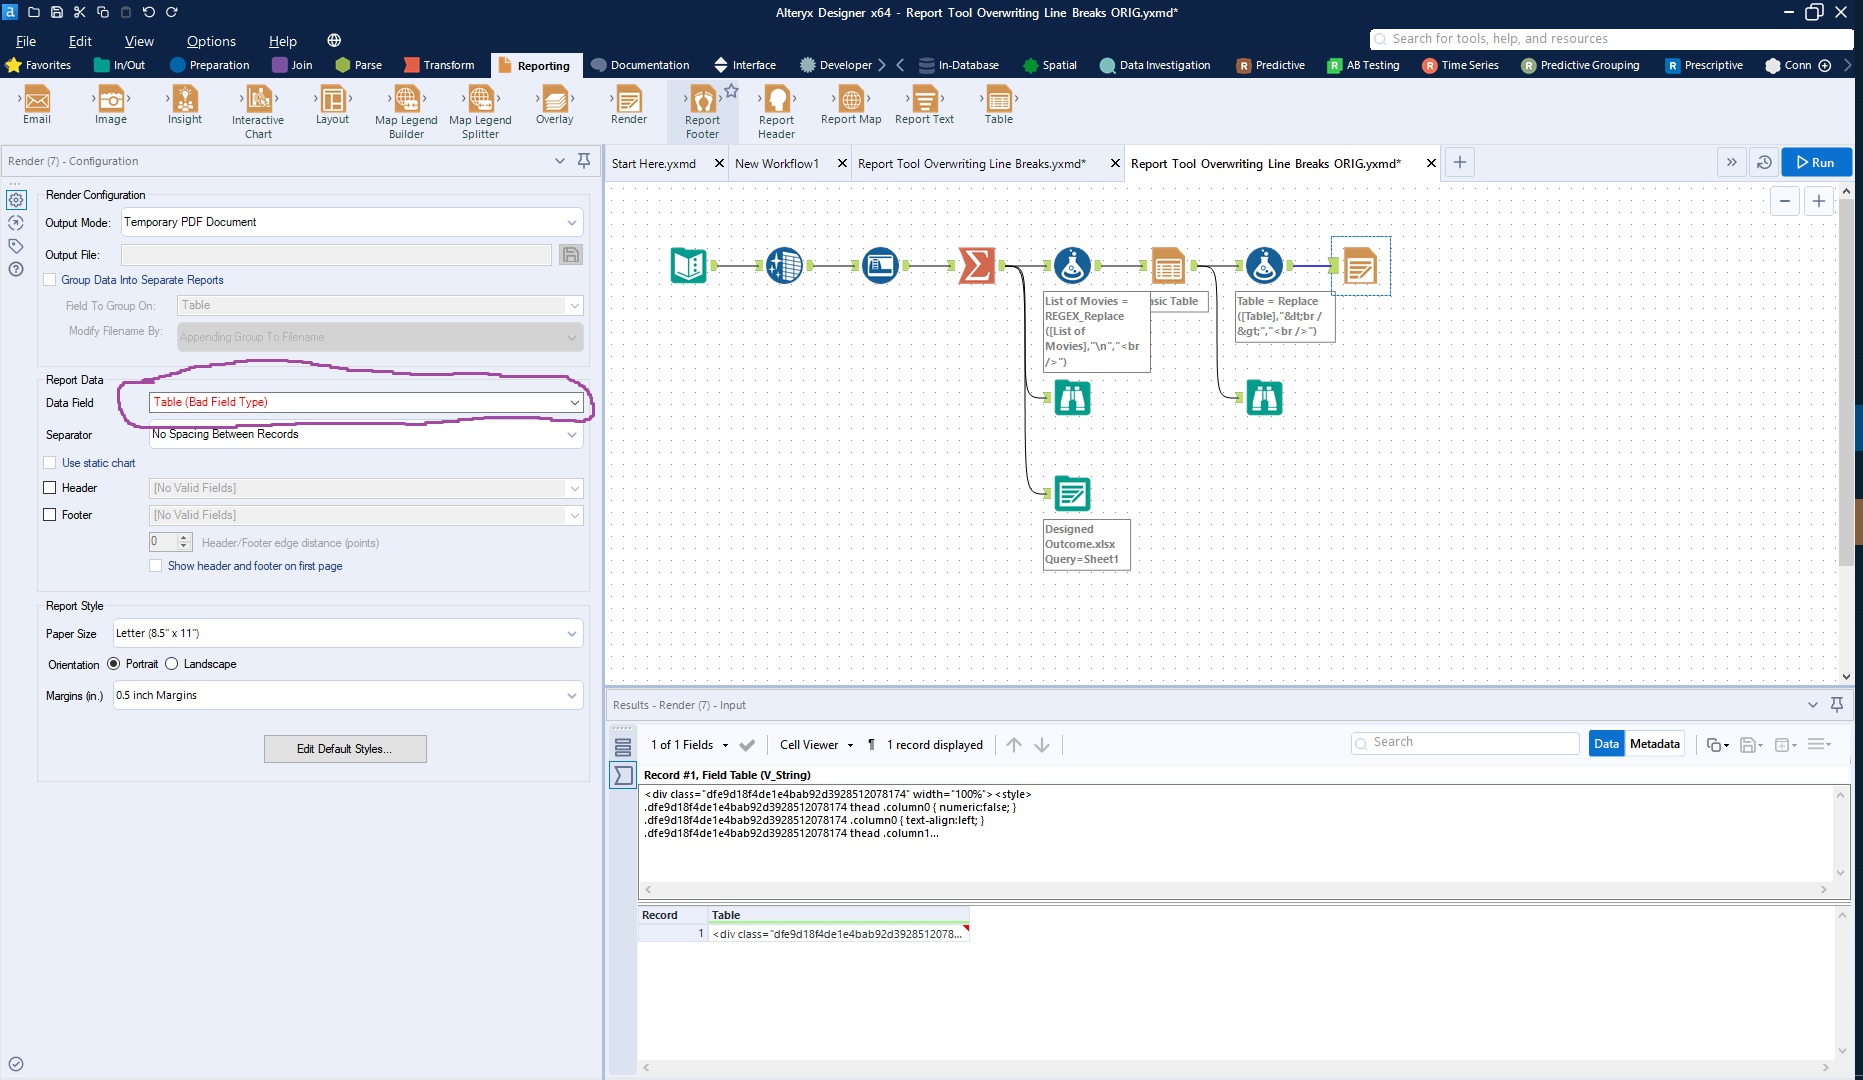Open the Data Investigation ribbon tab
This screenshot has width=1863, height=1080.
coord(1154,65)
